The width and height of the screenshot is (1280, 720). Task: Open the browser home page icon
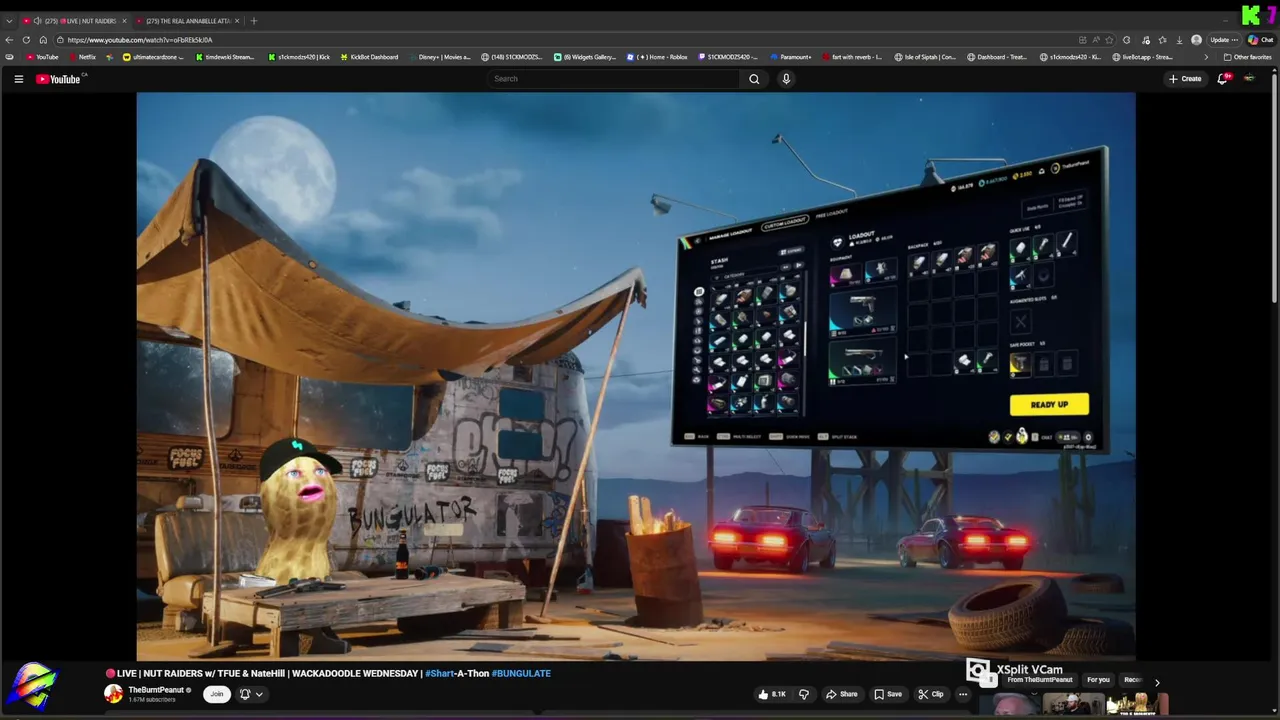click(43, 40)
